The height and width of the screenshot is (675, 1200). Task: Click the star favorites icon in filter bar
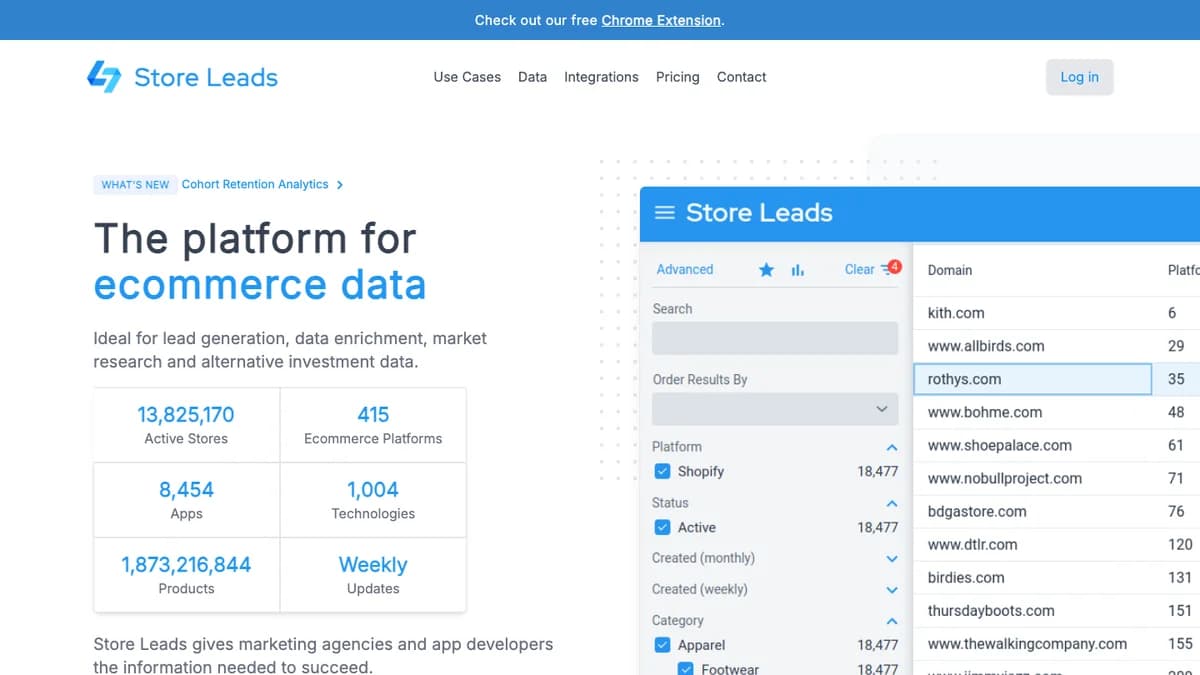click(x=766, y=270)
